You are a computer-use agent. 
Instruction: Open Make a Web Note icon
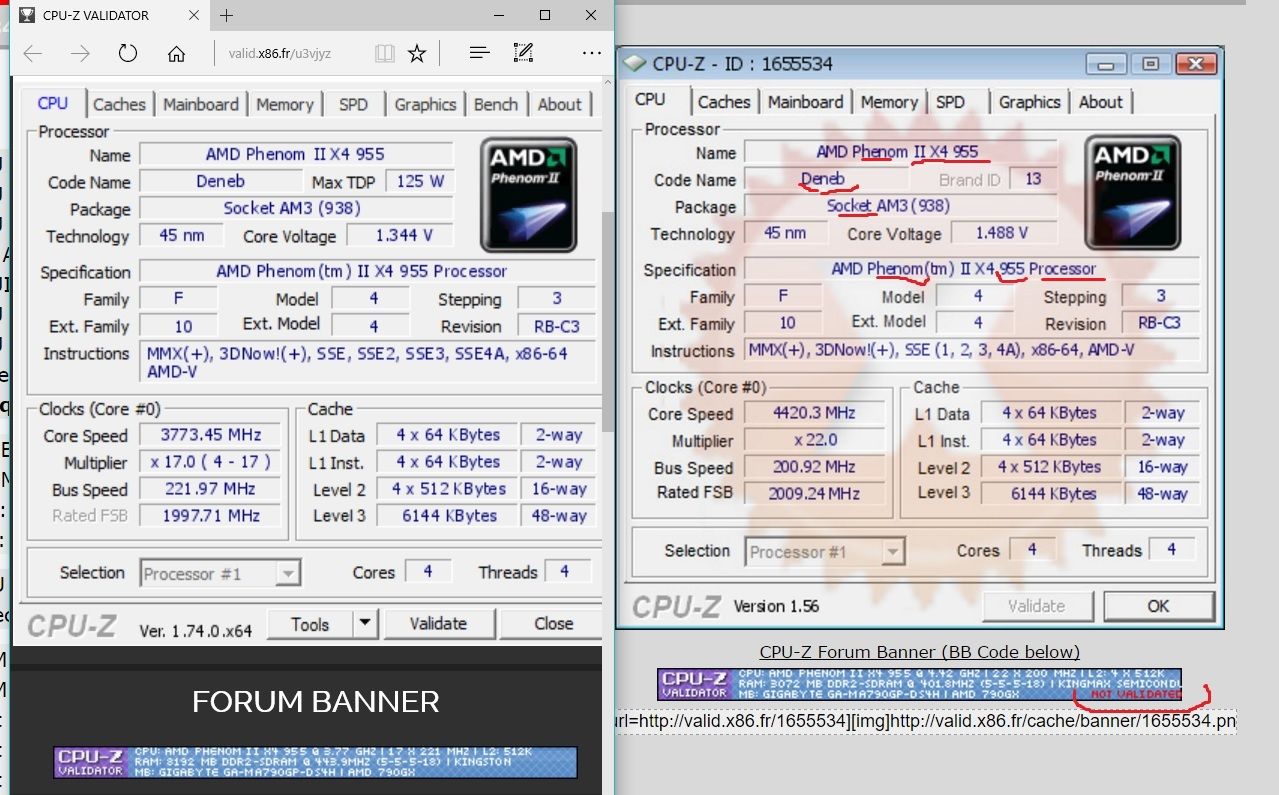pyautogui.click(x=523, y=53)
